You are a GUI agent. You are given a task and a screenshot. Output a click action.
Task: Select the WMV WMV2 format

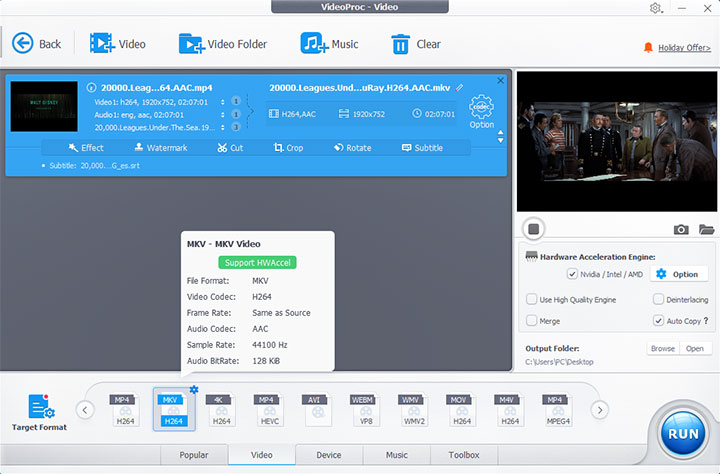click(x=414, y=410)
